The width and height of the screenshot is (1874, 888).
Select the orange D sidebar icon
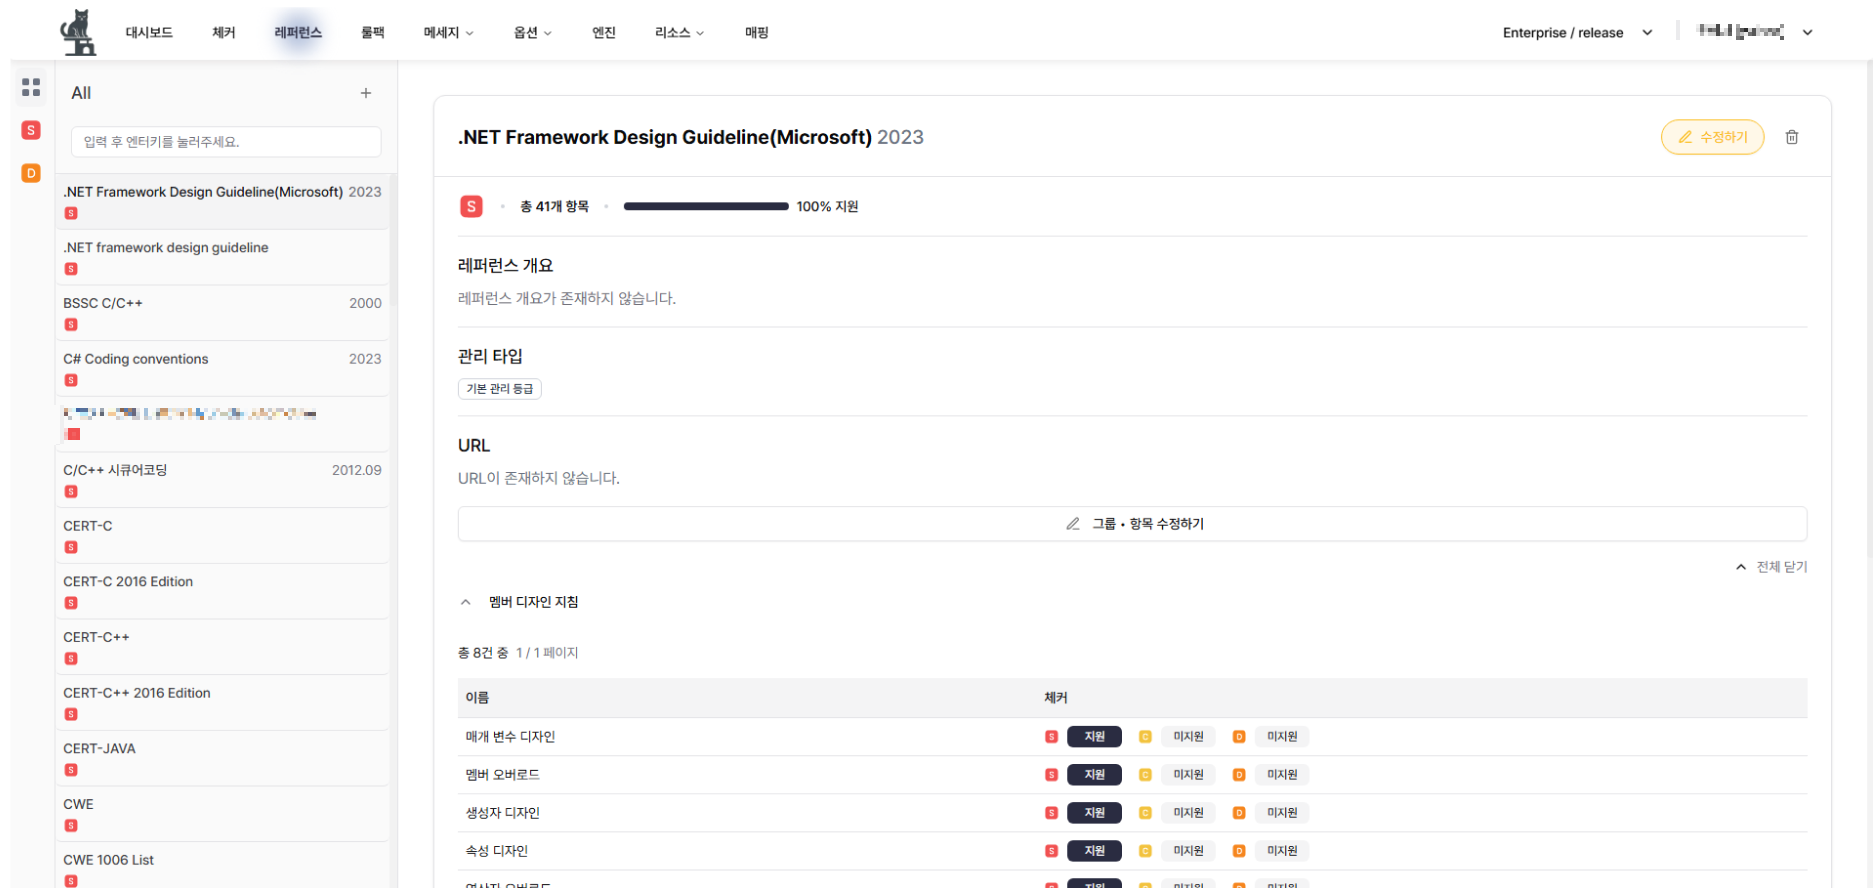tap(31, 173)
